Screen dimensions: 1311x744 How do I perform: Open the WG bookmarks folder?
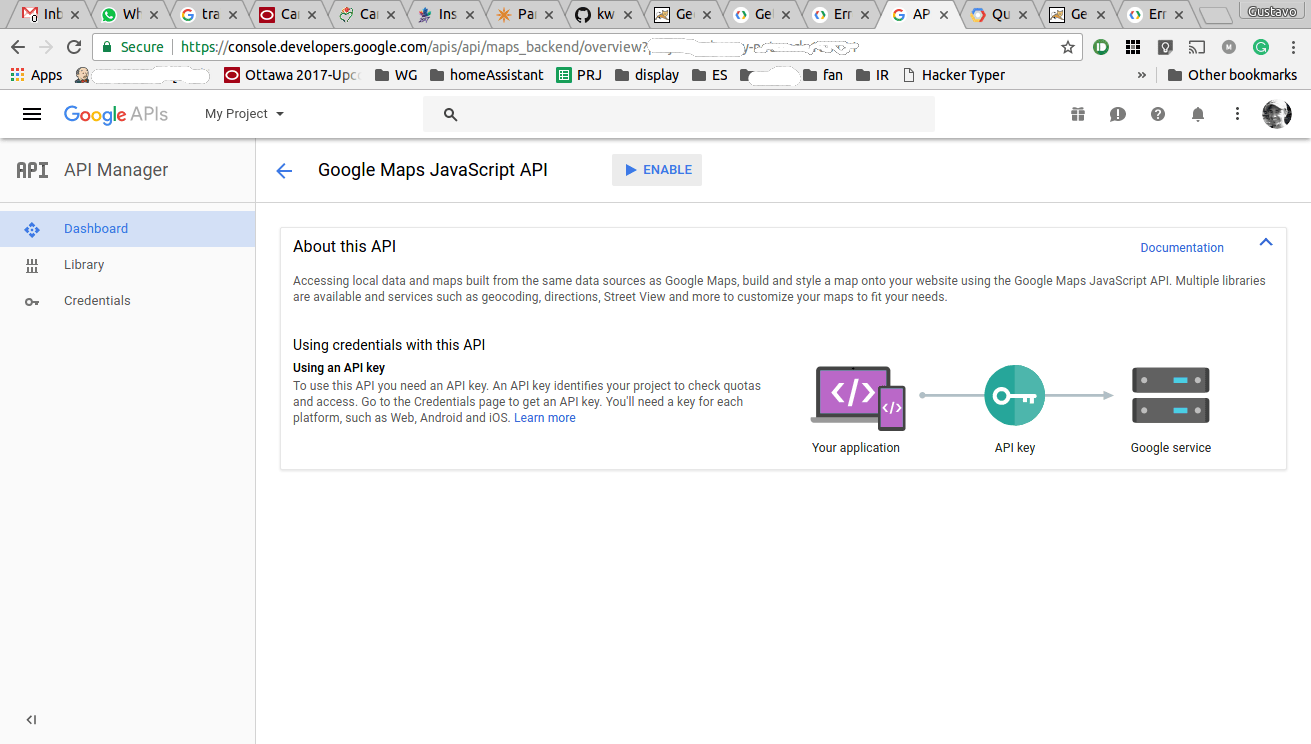396,75
